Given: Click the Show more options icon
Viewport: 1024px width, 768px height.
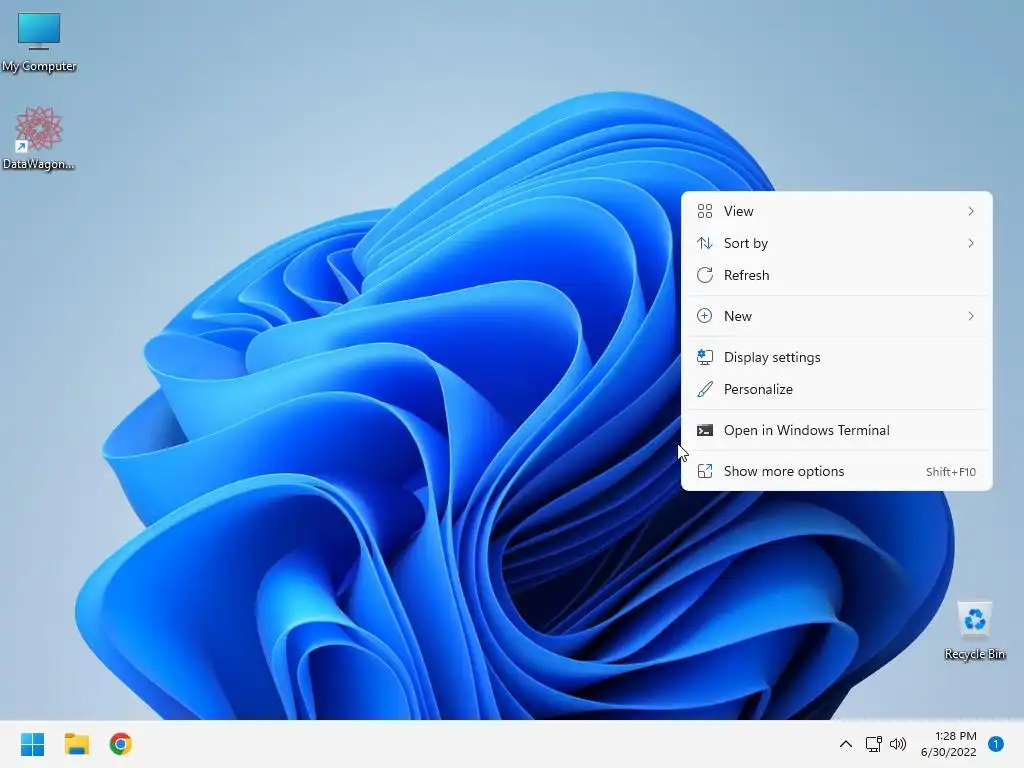Looking at the screenshot, I should (x=705, y=472).
